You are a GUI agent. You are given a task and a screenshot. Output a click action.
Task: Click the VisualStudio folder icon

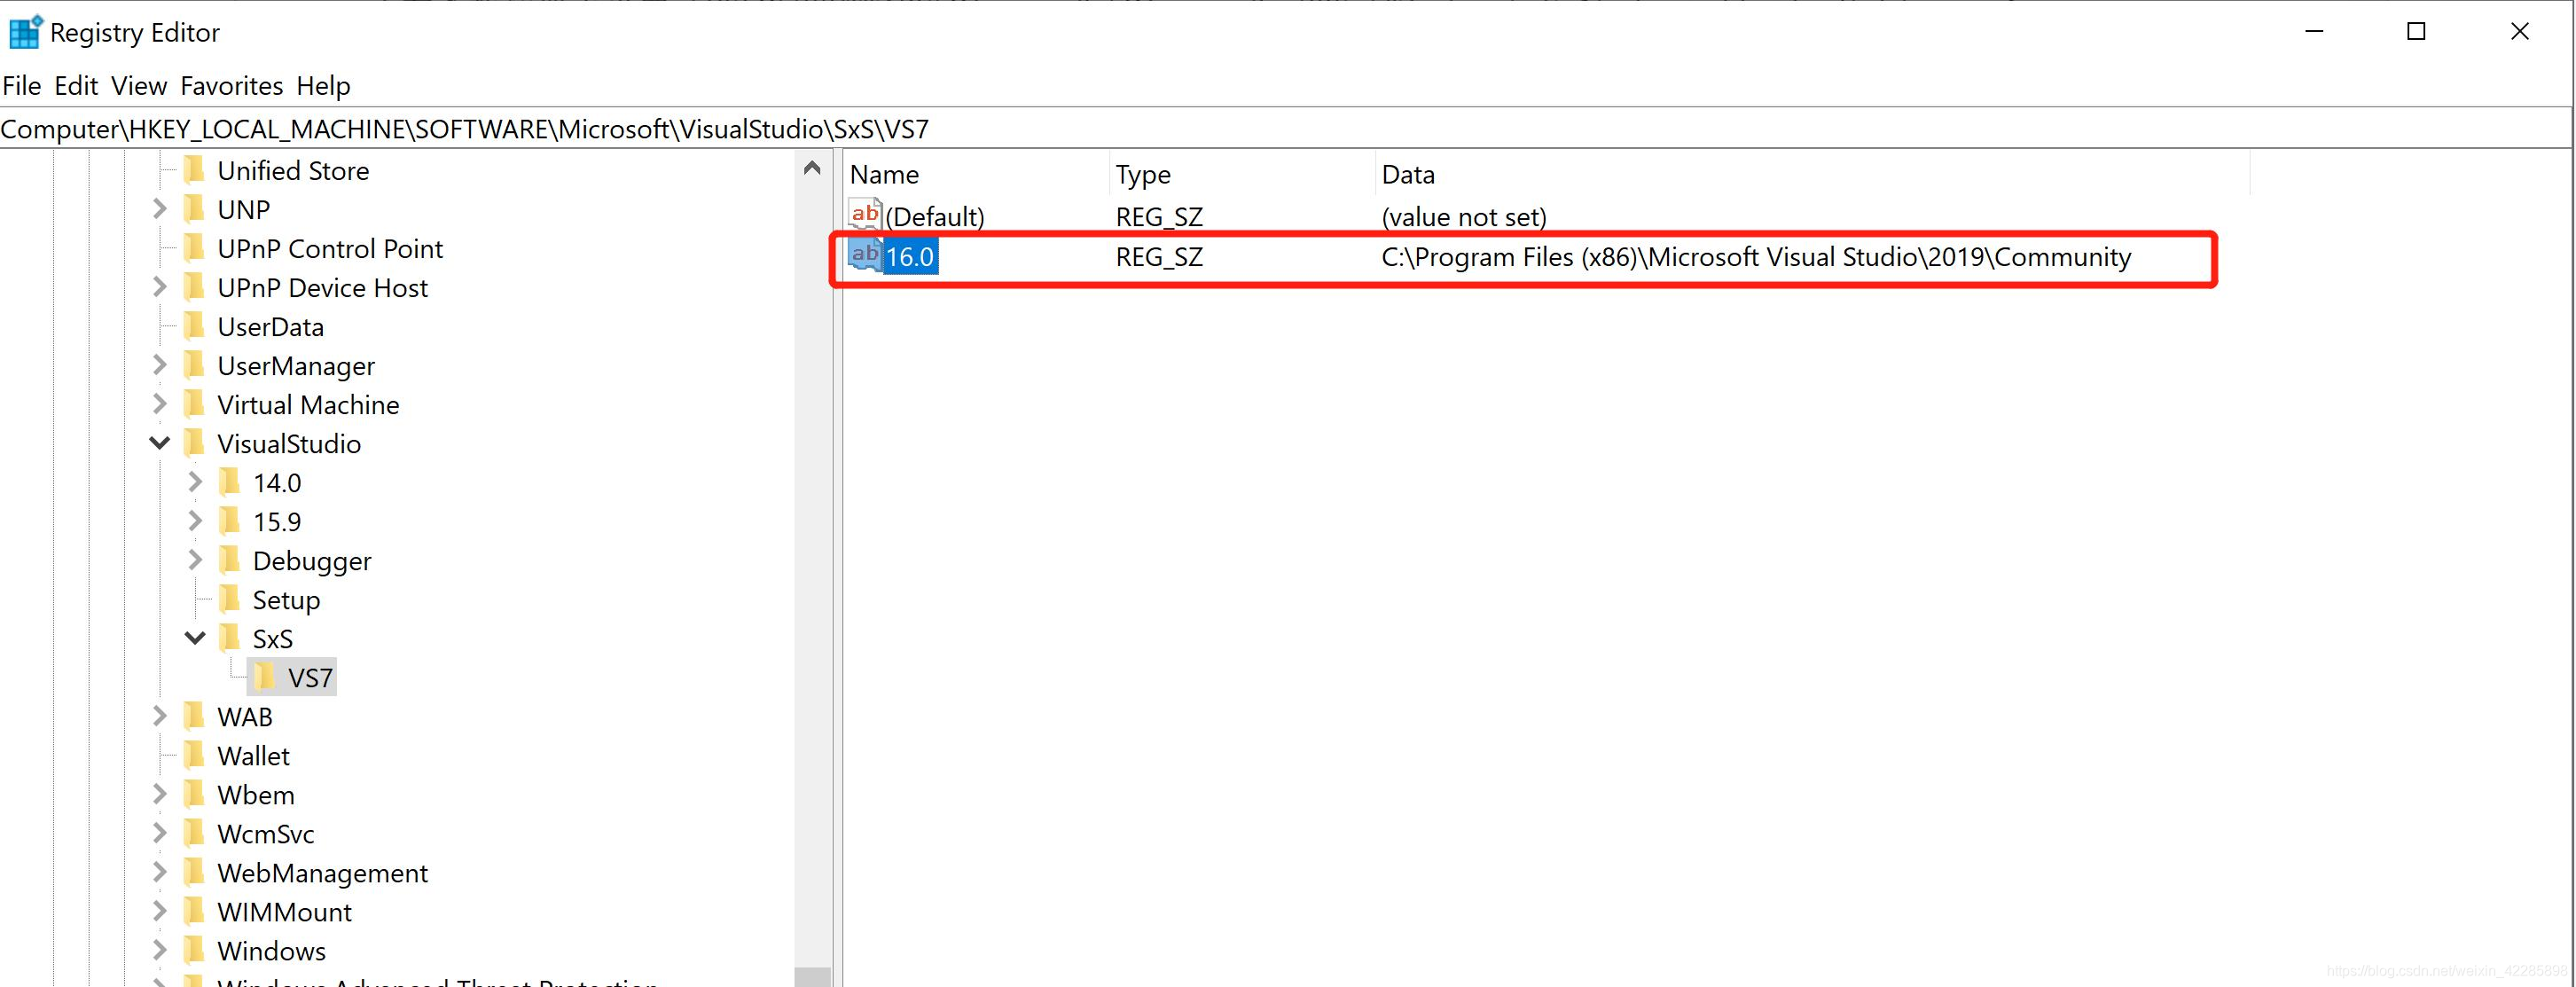[195, 443]
